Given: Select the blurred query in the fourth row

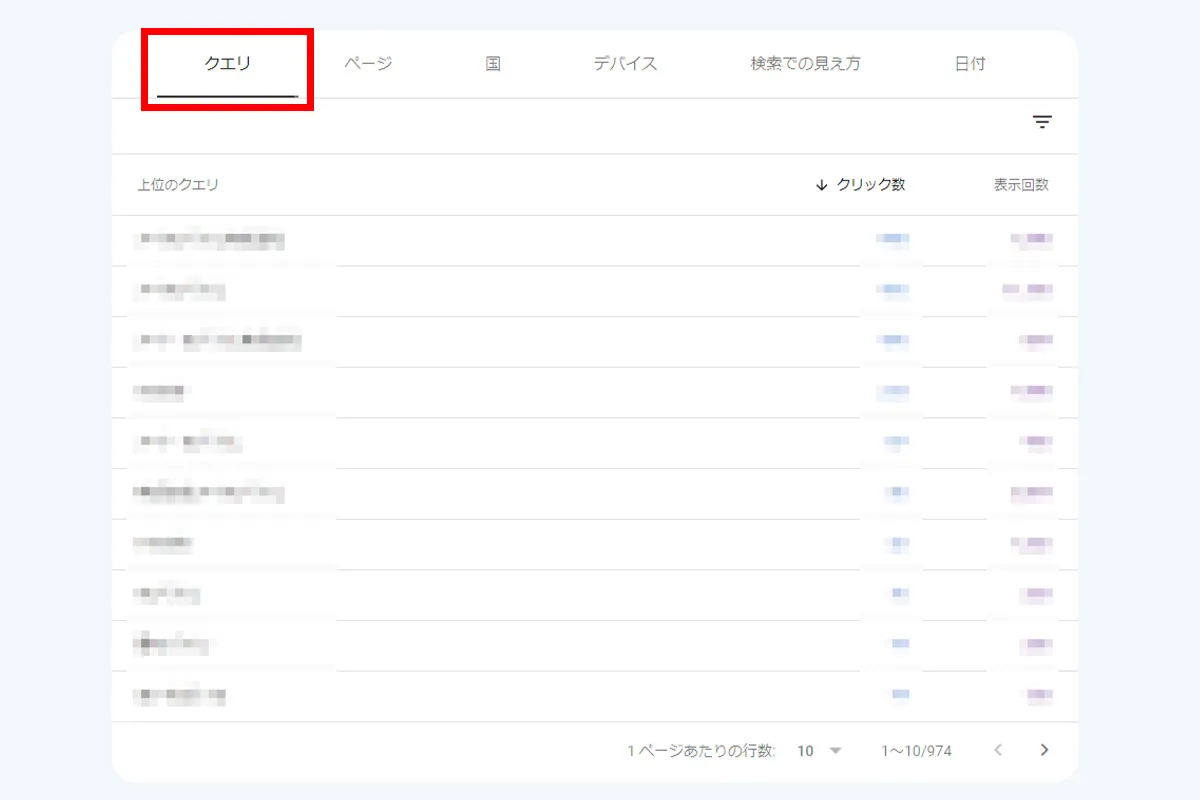Looking at the screenshot, I should tap(160, 391).
